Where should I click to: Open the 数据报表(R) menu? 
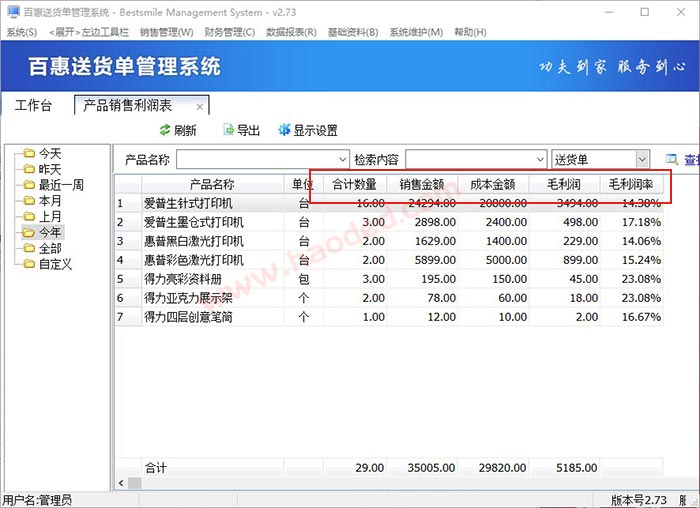[x=291, y=32]
